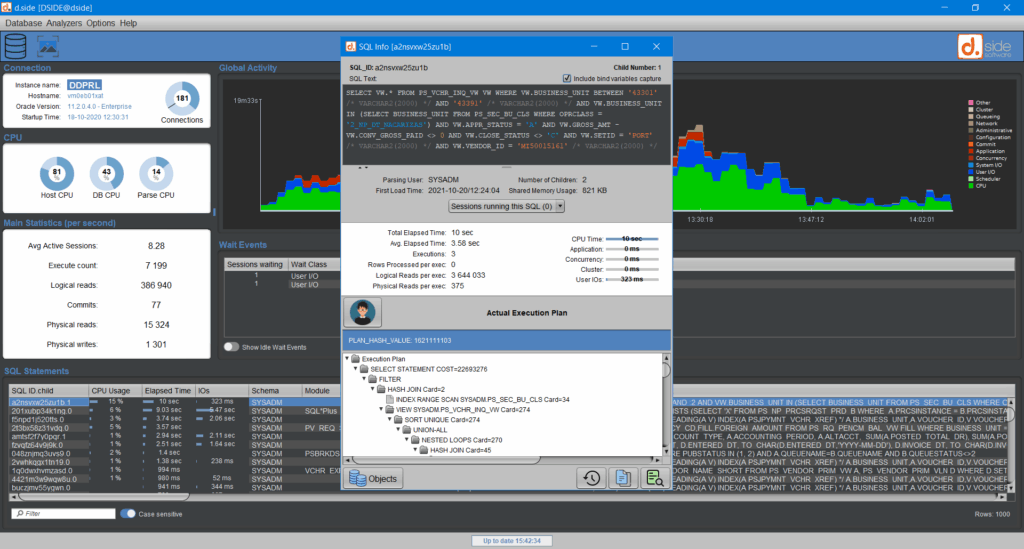Click the Parse CPU gauge showing 14
The width and height of the screenshot is (1024, 549).
(156, 173)
